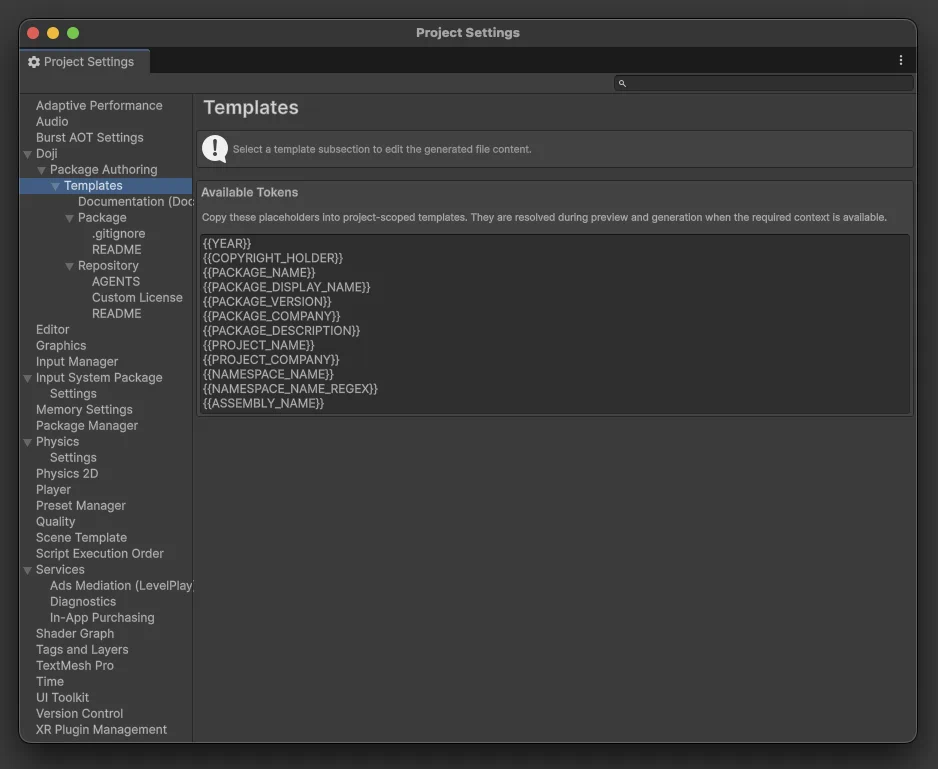The width and height of the screenshot is (938, 769).
Task: Open Tags and Layers settings
Action: click(x=82, y=649)
